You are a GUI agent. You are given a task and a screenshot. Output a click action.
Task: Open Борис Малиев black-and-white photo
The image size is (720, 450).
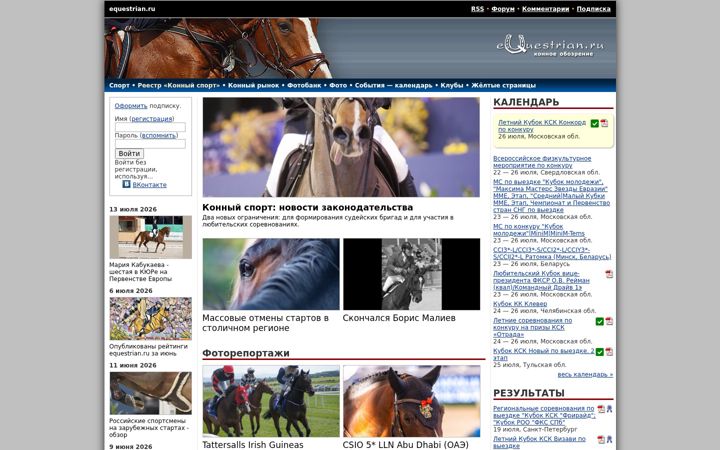[x=411, y=274]
